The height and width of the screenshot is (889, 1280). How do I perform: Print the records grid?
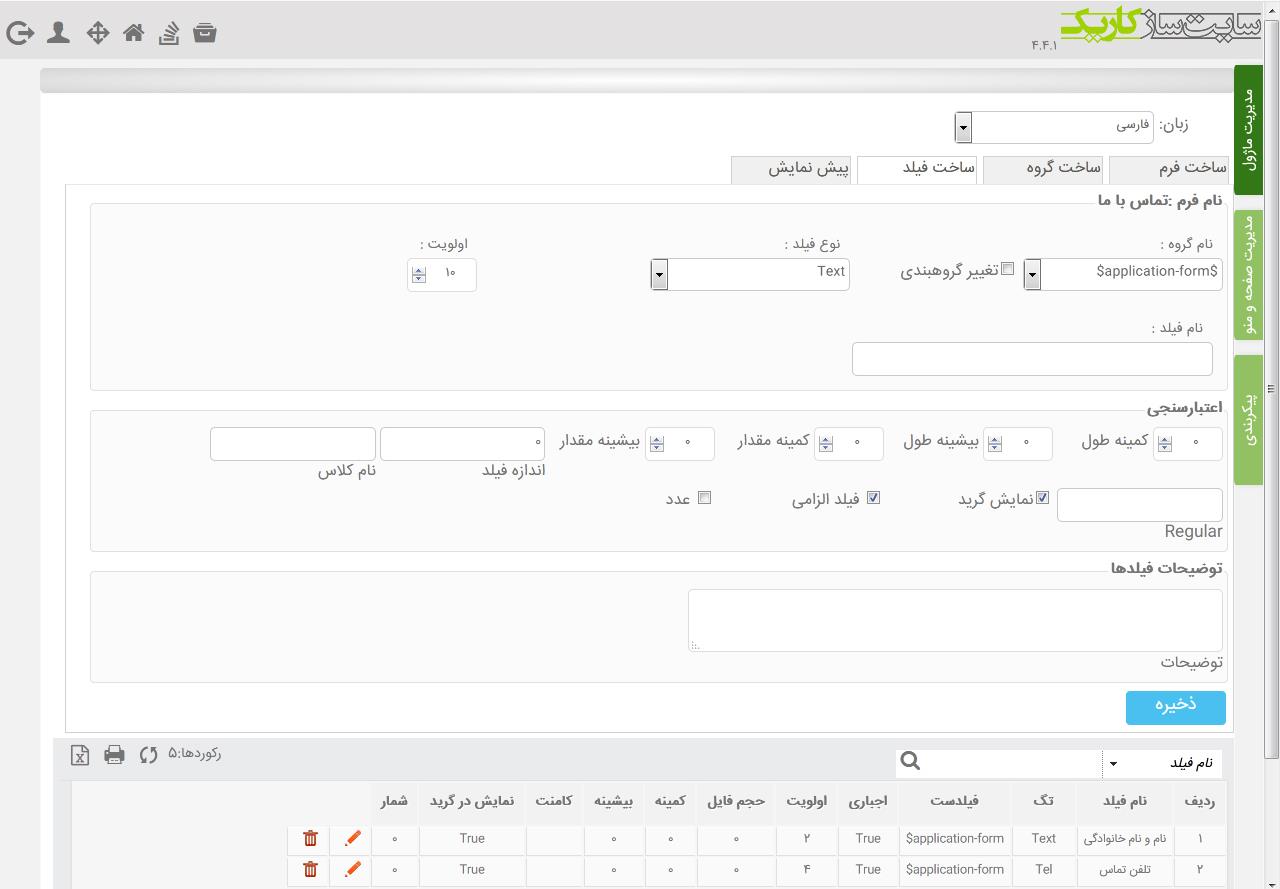click(x=115, y=755)
